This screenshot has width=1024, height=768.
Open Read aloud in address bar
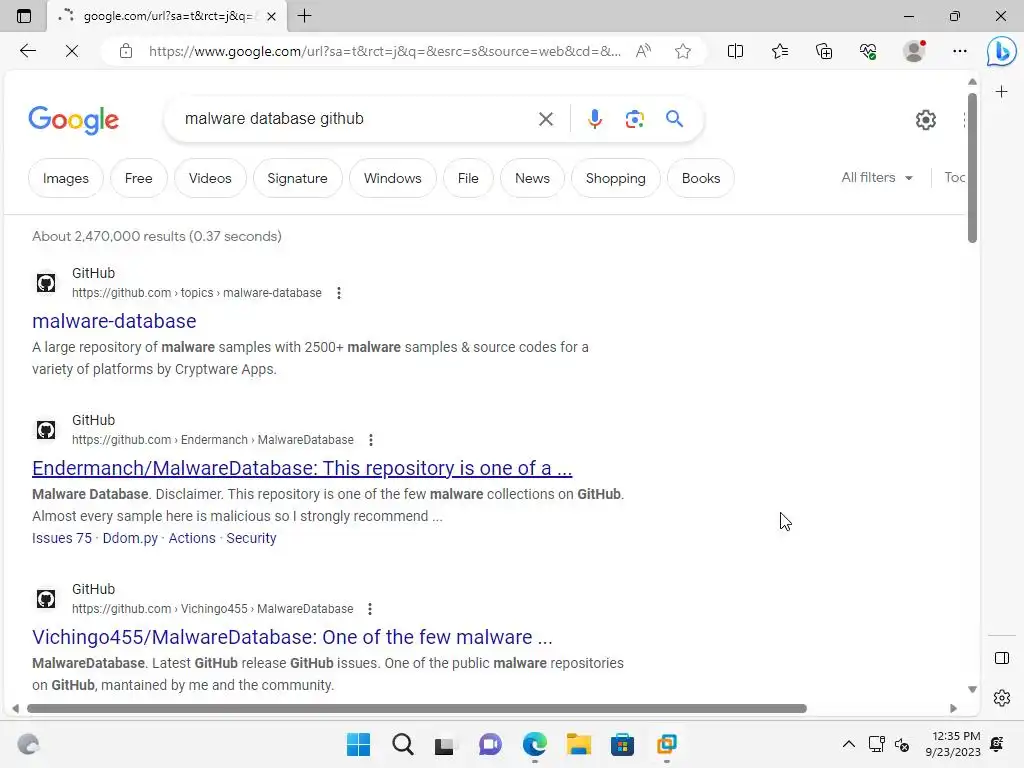643,51
